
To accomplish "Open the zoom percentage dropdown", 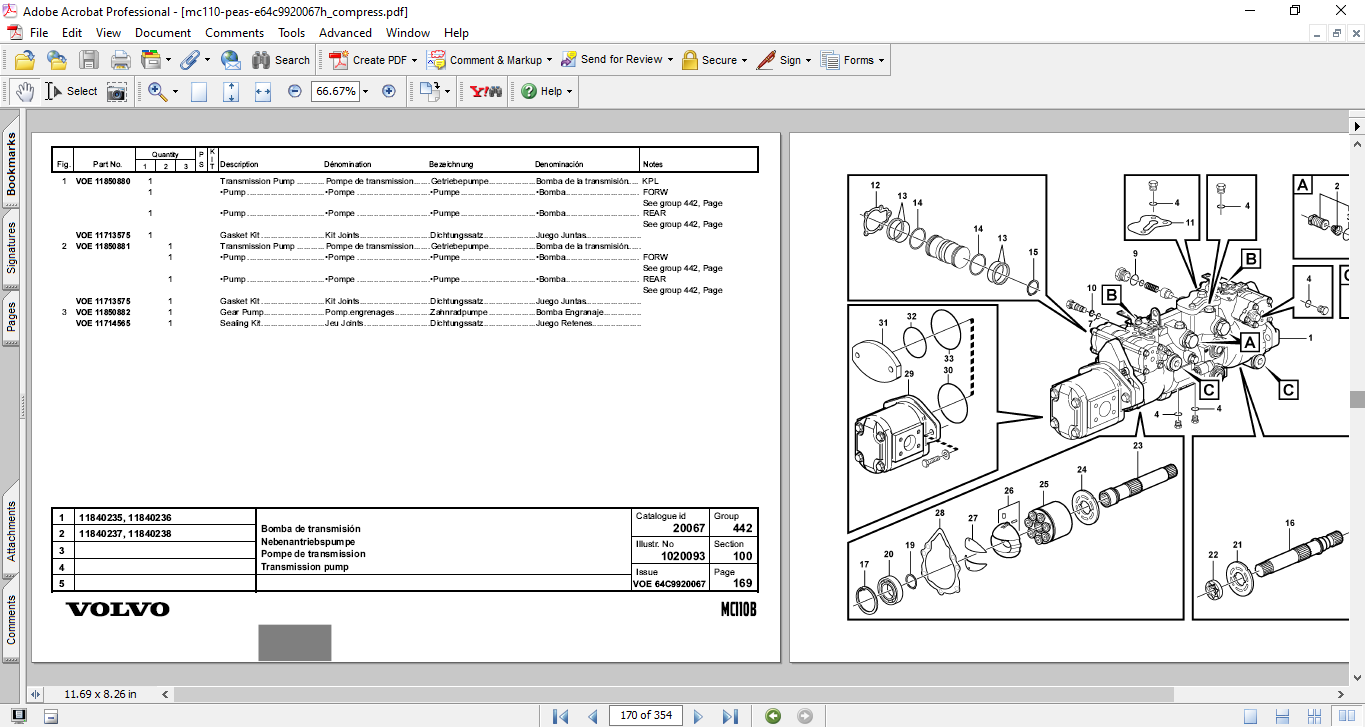I will [366, 91].
